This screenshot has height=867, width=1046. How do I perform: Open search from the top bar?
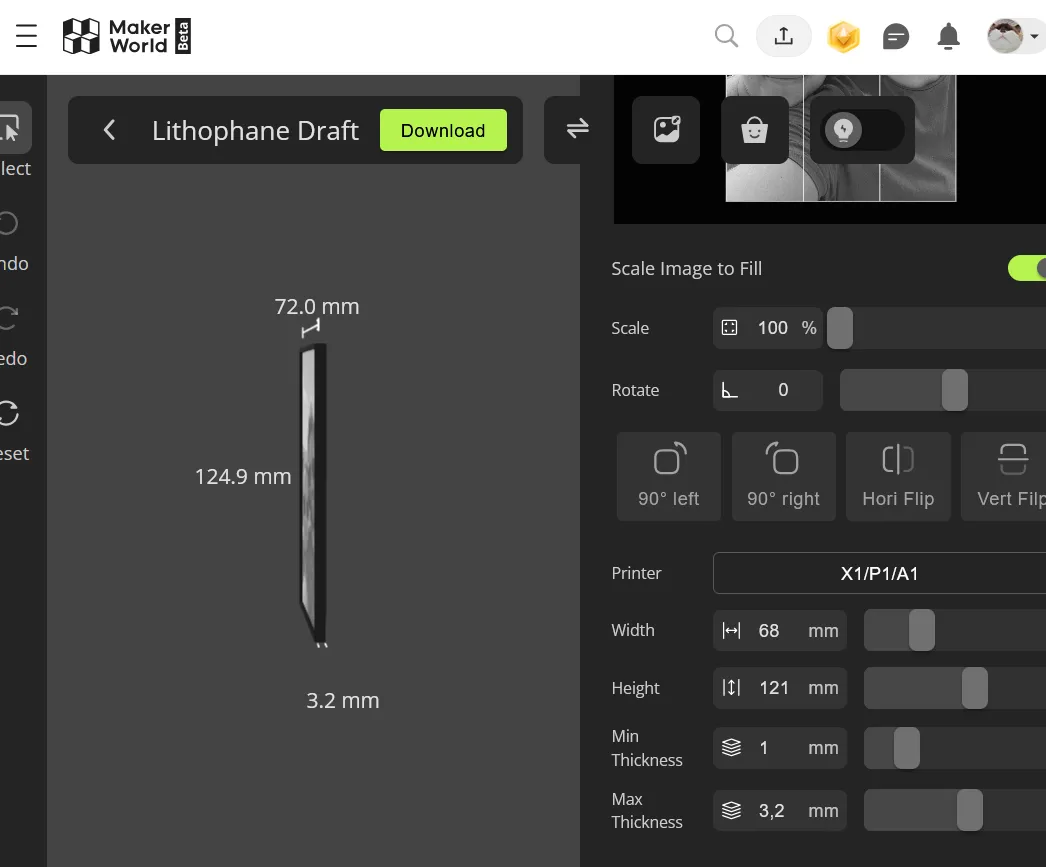coord(726,35)
